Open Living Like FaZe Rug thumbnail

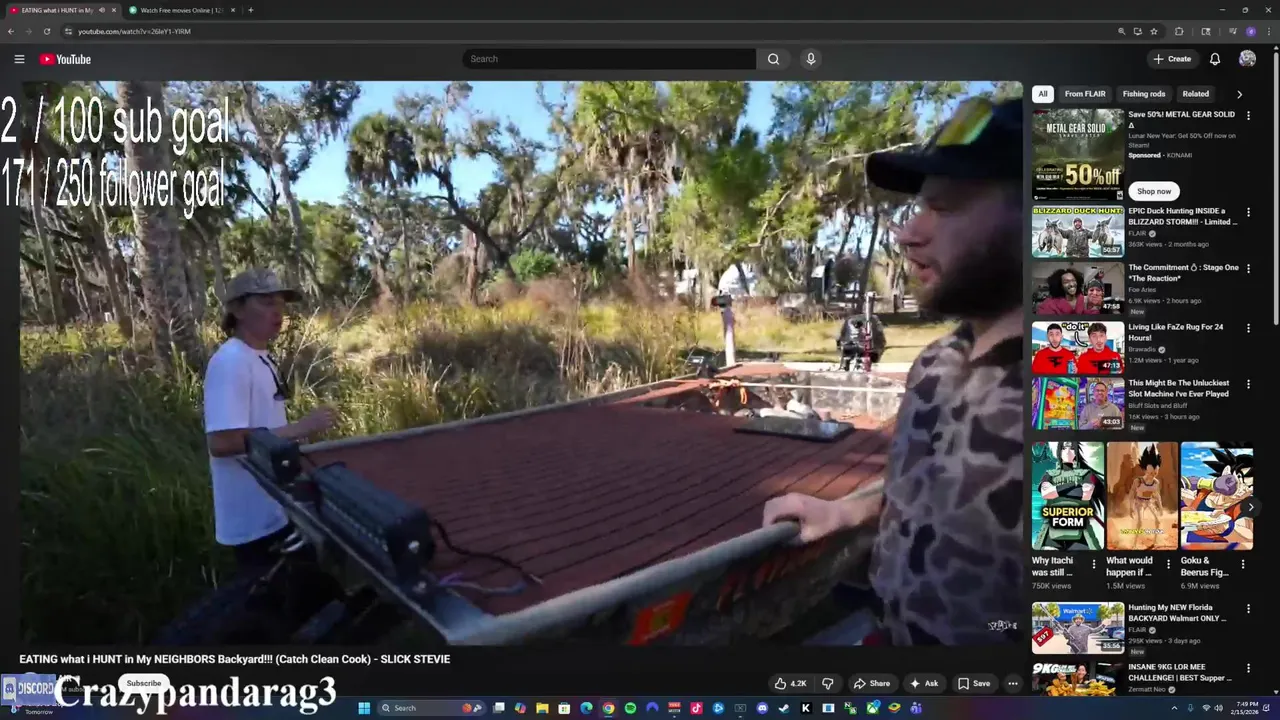point(1078,347)
